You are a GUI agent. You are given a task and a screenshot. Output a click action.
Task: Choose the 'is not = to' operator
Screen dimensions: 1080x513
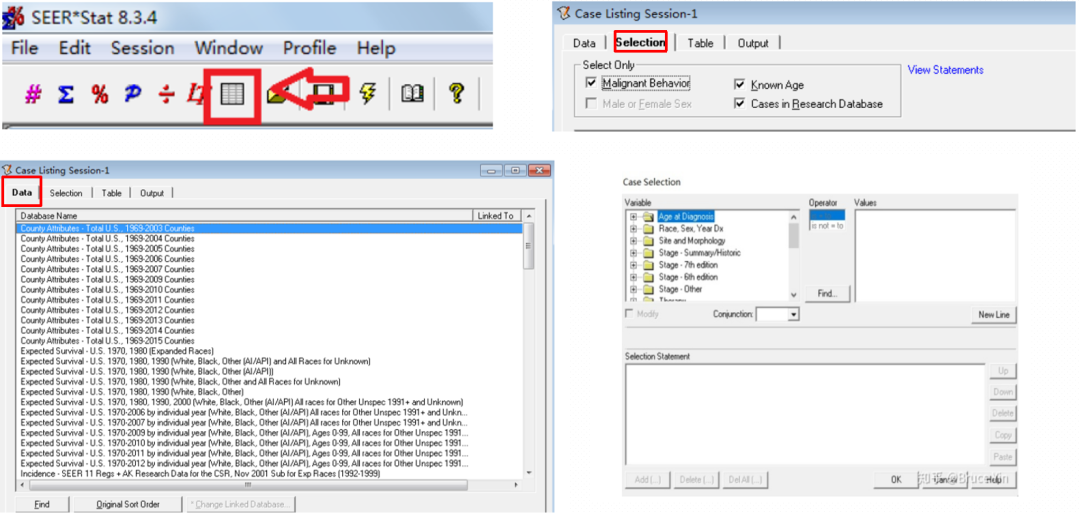click(825, 226)
